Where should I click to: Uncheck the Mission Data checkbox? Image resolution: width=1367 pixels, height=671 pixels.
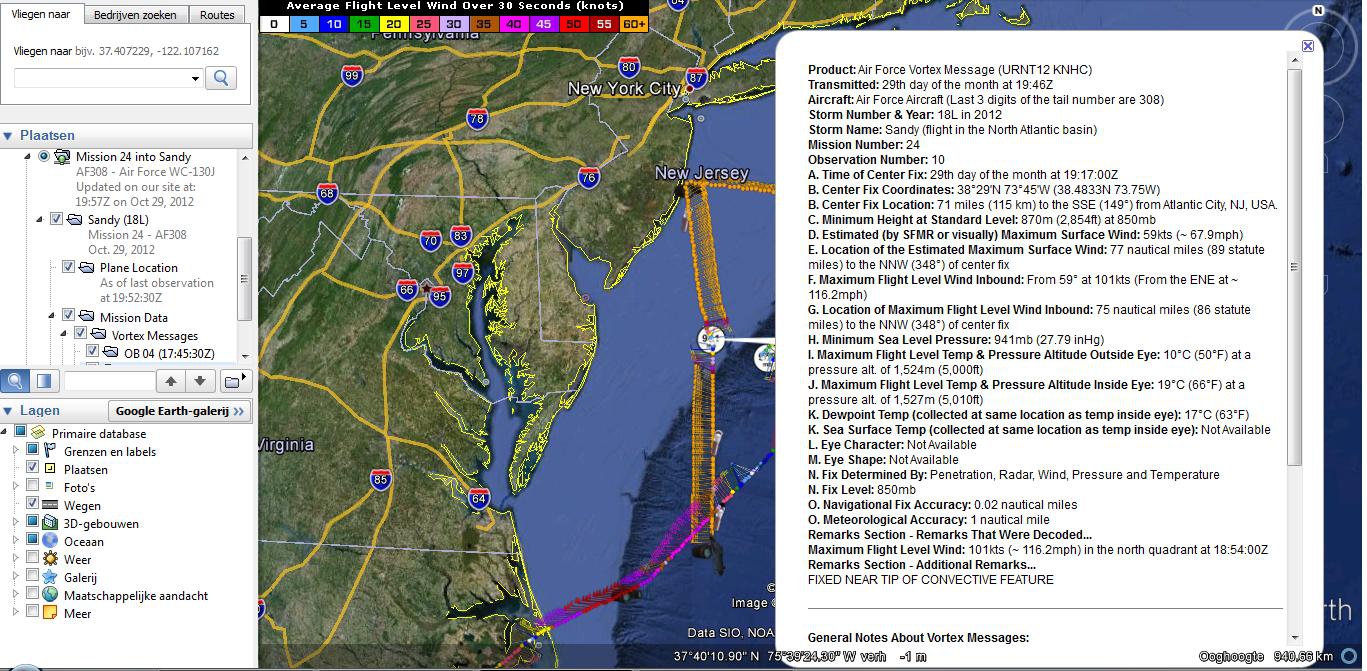69,317
